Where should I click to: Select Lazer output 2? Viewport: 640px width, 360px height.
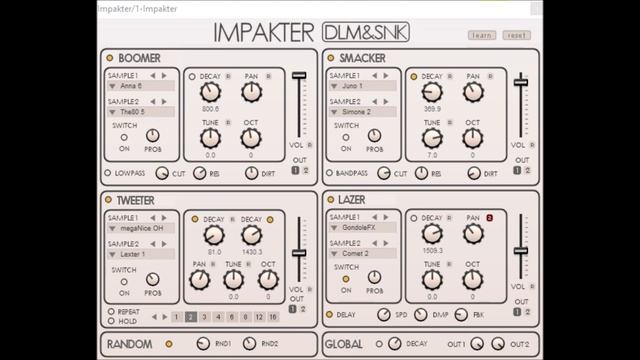click(x=527, y=312)
